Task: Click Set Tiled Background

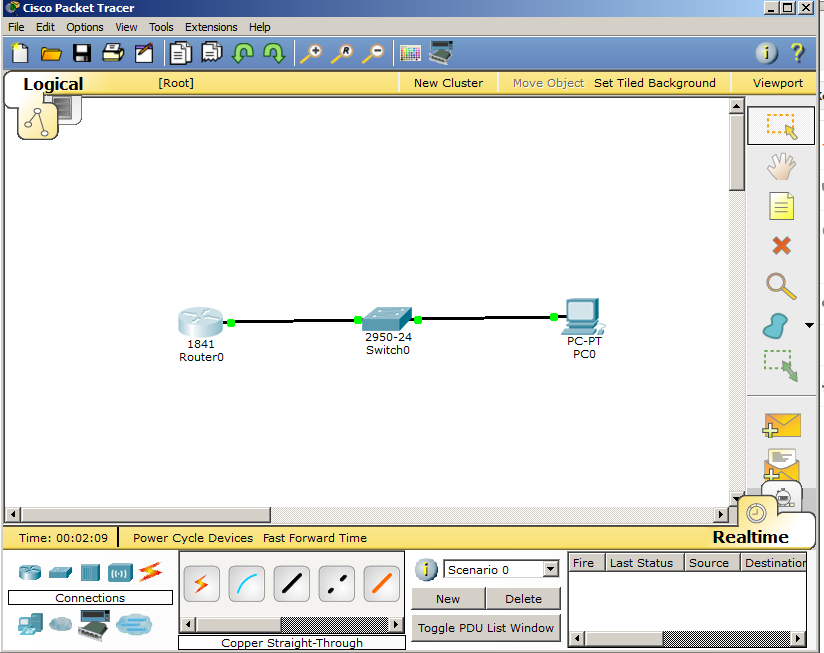Action: point(655,83)
